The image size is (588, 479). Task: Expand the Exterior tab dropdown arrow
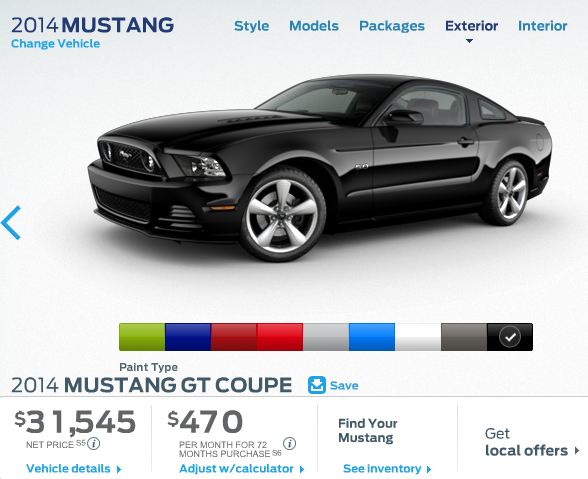point(469,41)
